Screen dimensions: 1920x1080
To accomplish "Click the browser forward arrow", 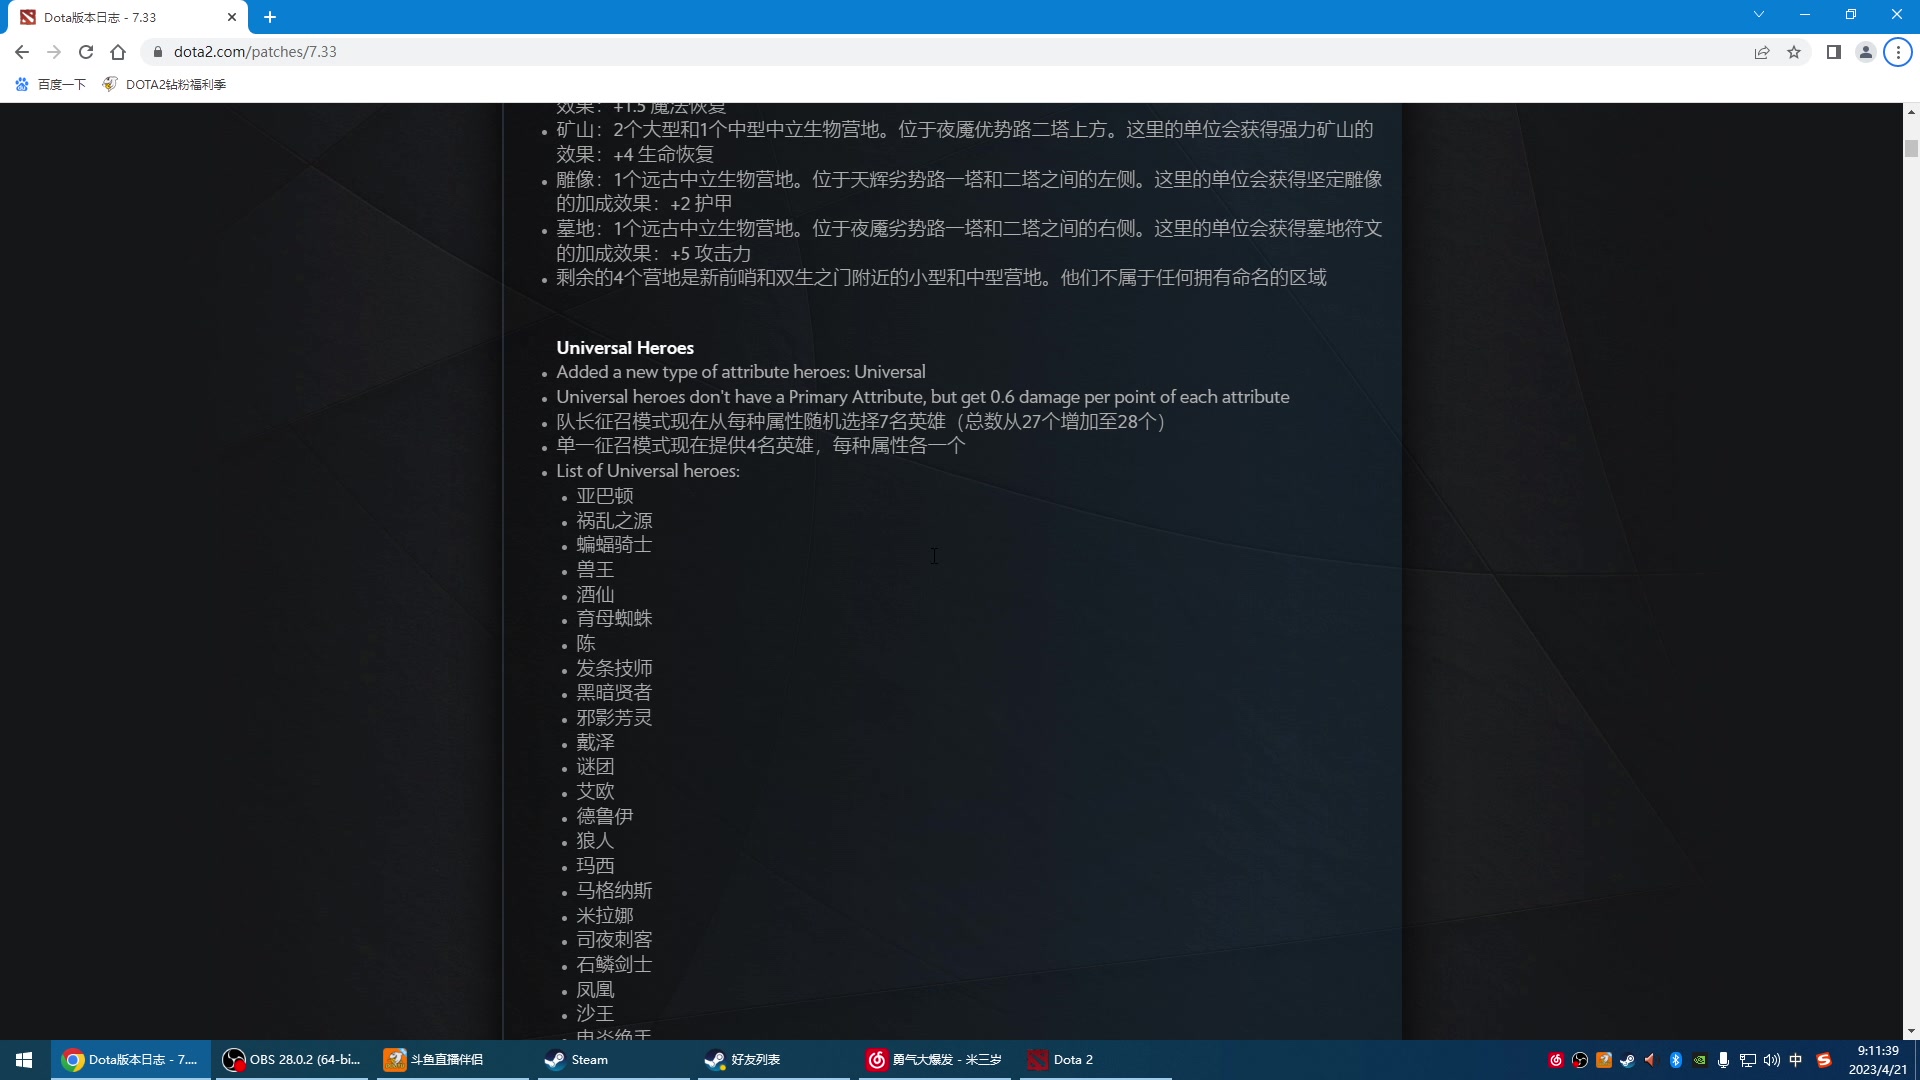I will [54, 52].
